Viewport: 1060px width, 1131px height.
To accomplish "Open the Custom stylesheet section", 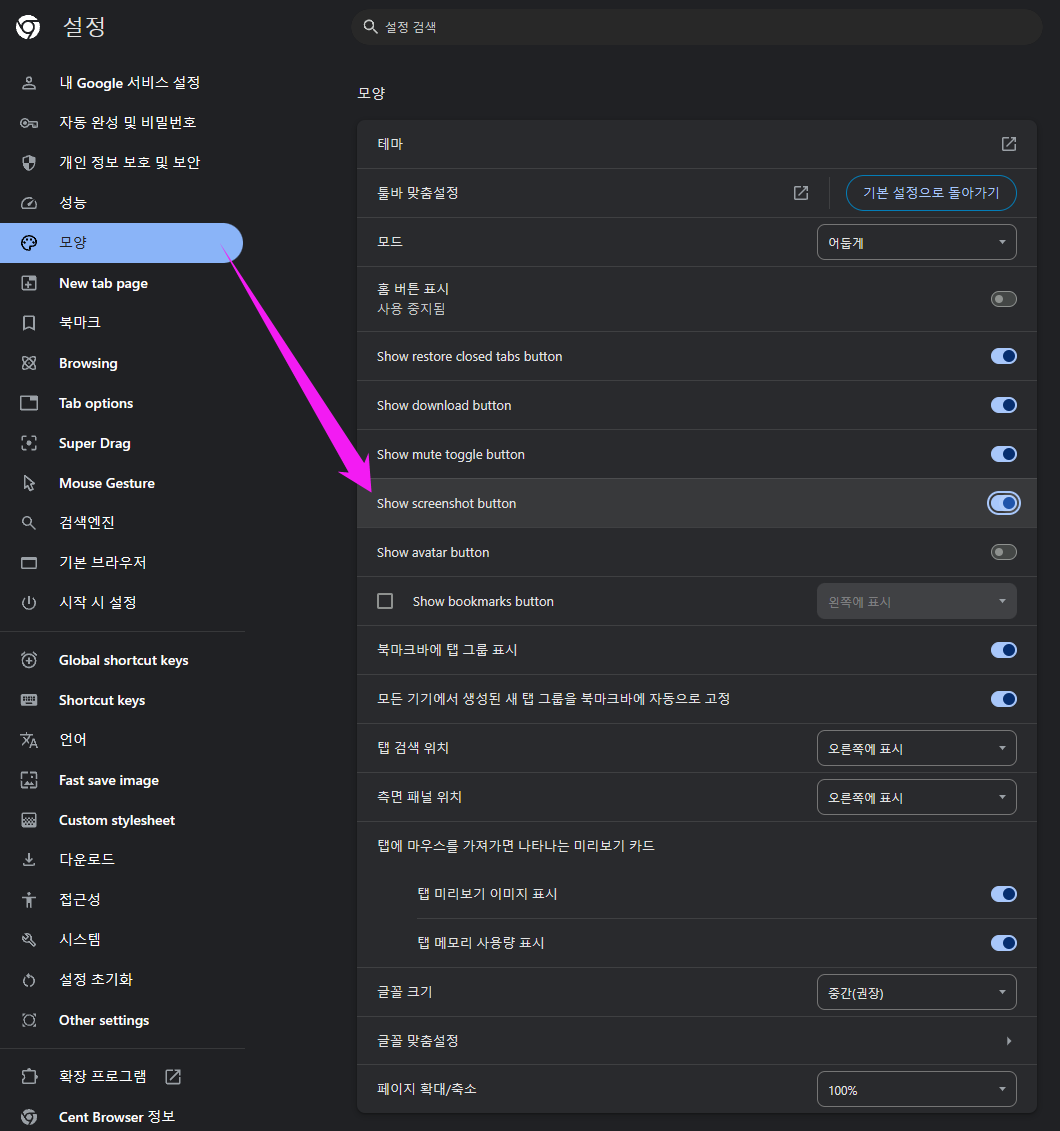I will (x=121, y=820).
